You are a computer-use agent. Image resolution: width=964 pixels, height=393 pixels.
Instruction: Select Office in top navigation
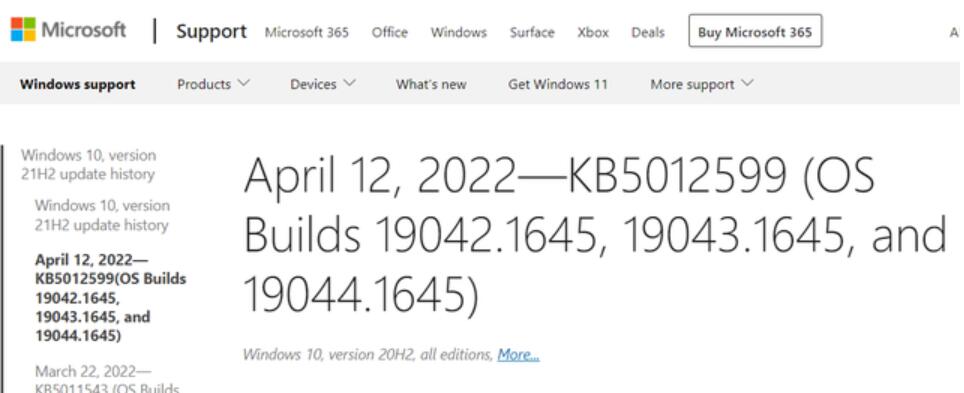[x=389, y=33]
